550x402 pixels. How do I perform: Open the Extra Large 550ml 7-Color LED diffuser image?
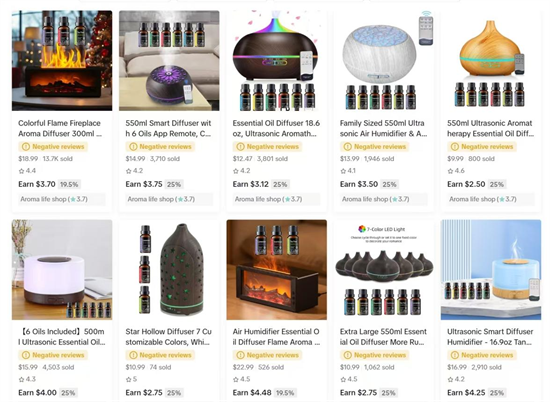(384, 270)
